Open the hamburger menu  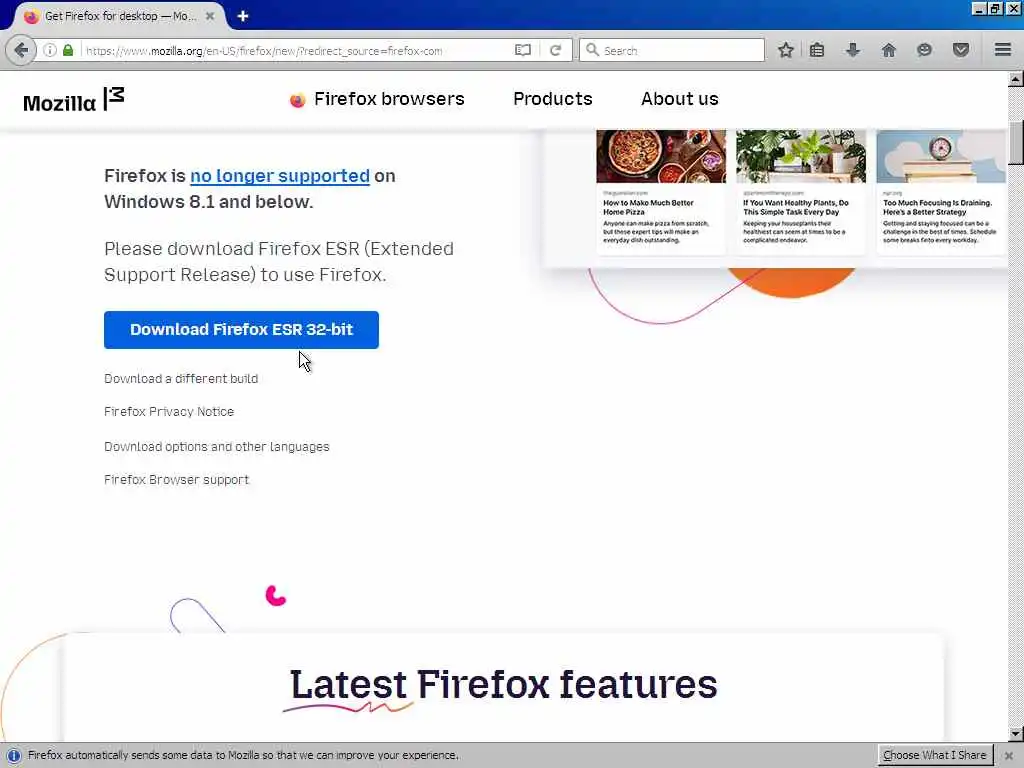coord(1003,50)
